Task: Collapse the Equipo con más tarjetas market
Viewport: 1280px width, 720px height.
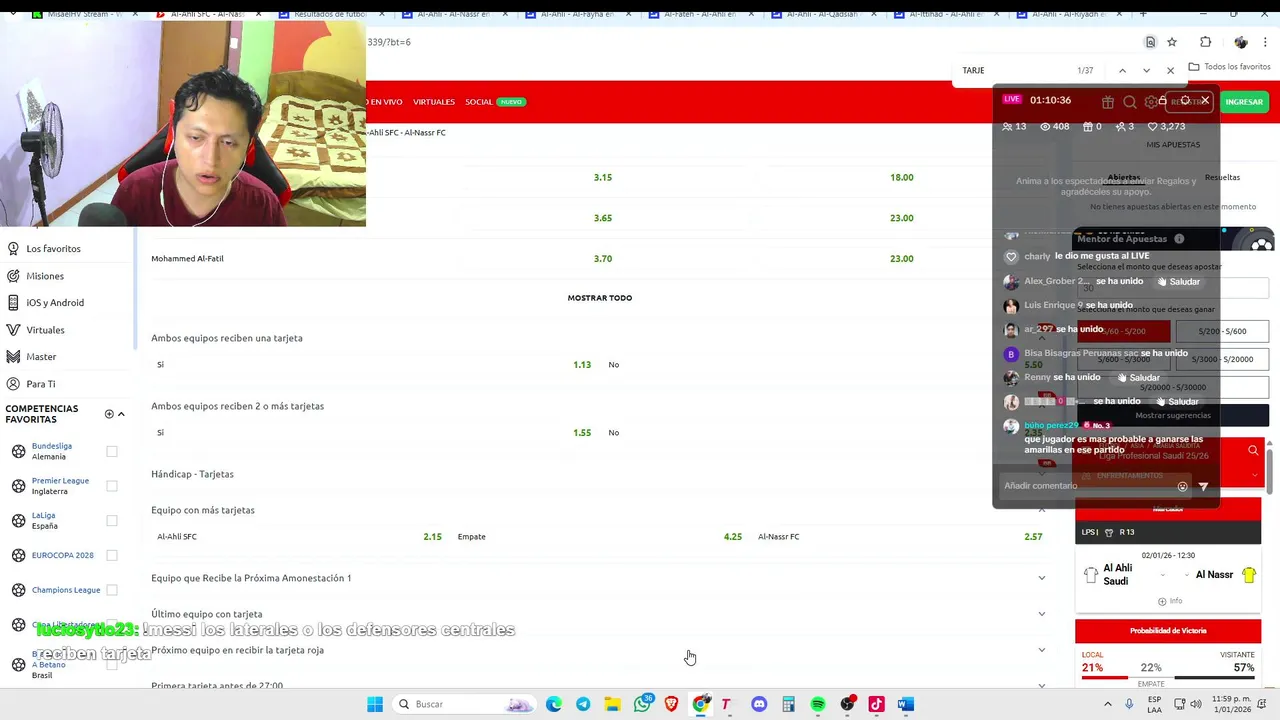Action: point(1042,510)
